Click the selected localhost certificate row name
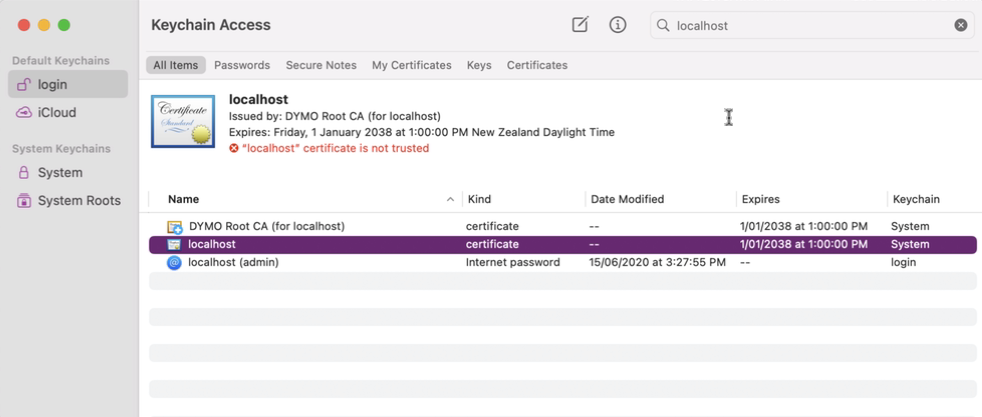Image resolution: width=982 pixels, height=417 pixels. tap(212, 244)
